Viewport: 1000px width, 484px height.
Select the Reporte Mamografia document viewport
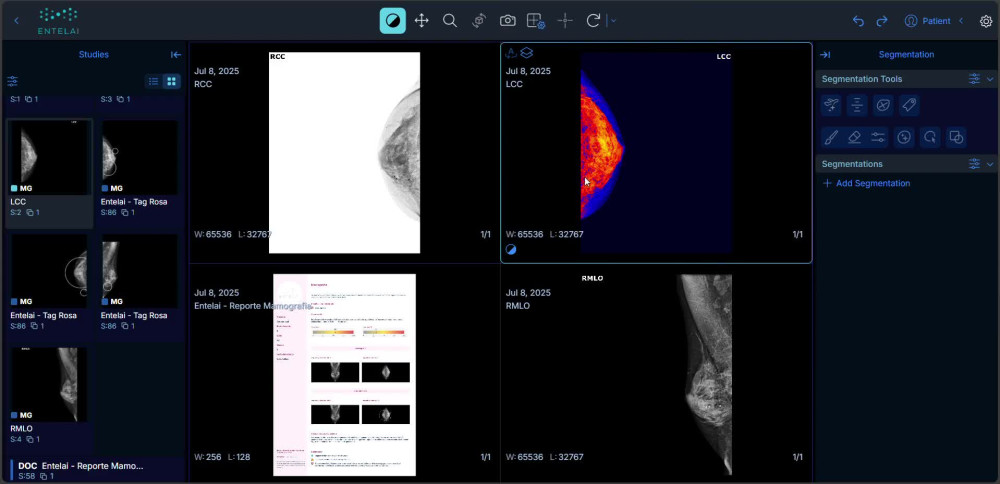pos(344,375)
